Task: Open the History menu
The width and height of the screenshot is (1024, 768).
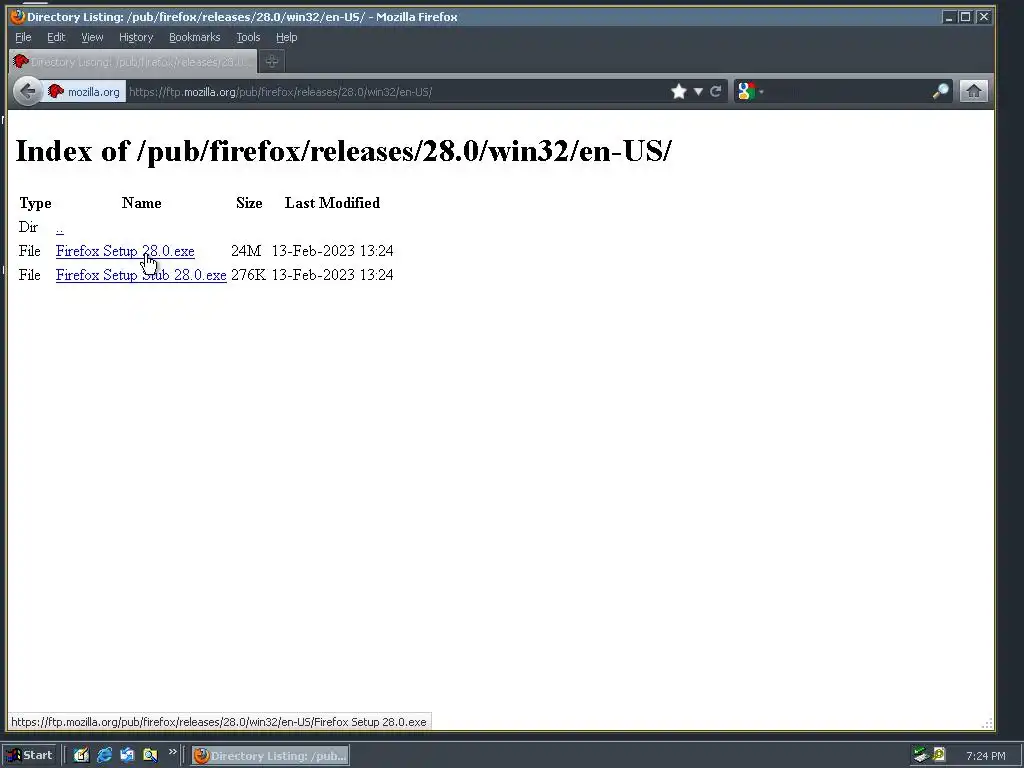Action: tap(136, 37)
